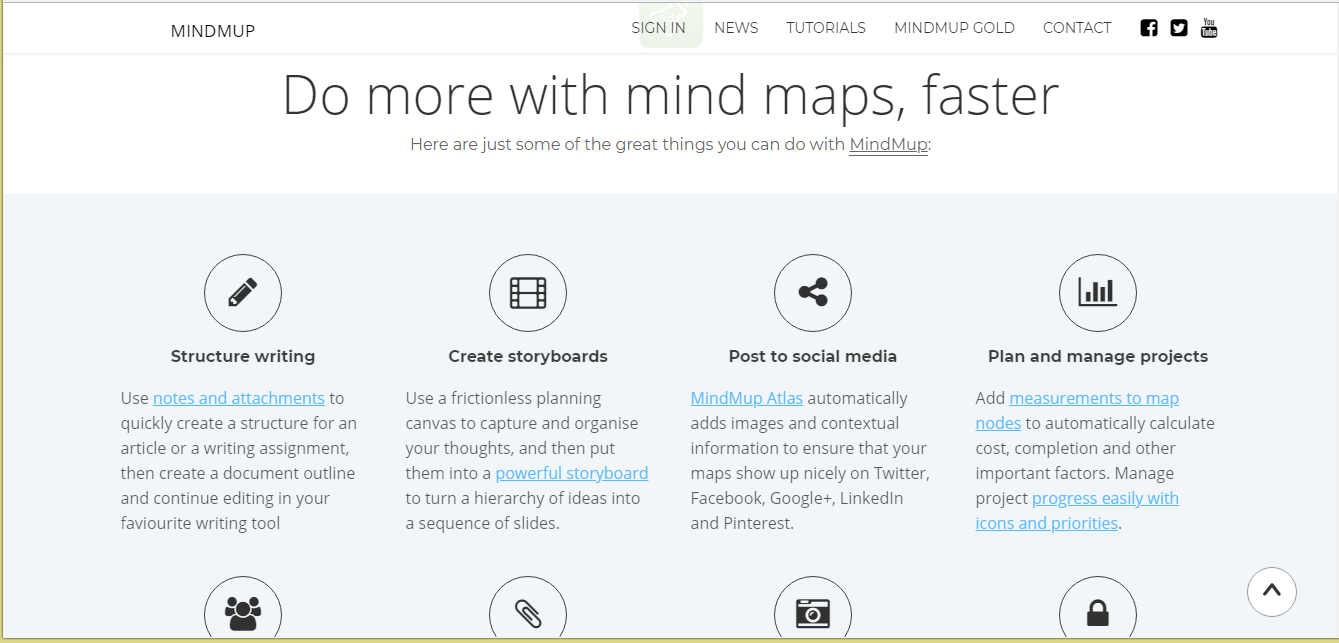Open the Twitter icon in header

[1179, 28]
